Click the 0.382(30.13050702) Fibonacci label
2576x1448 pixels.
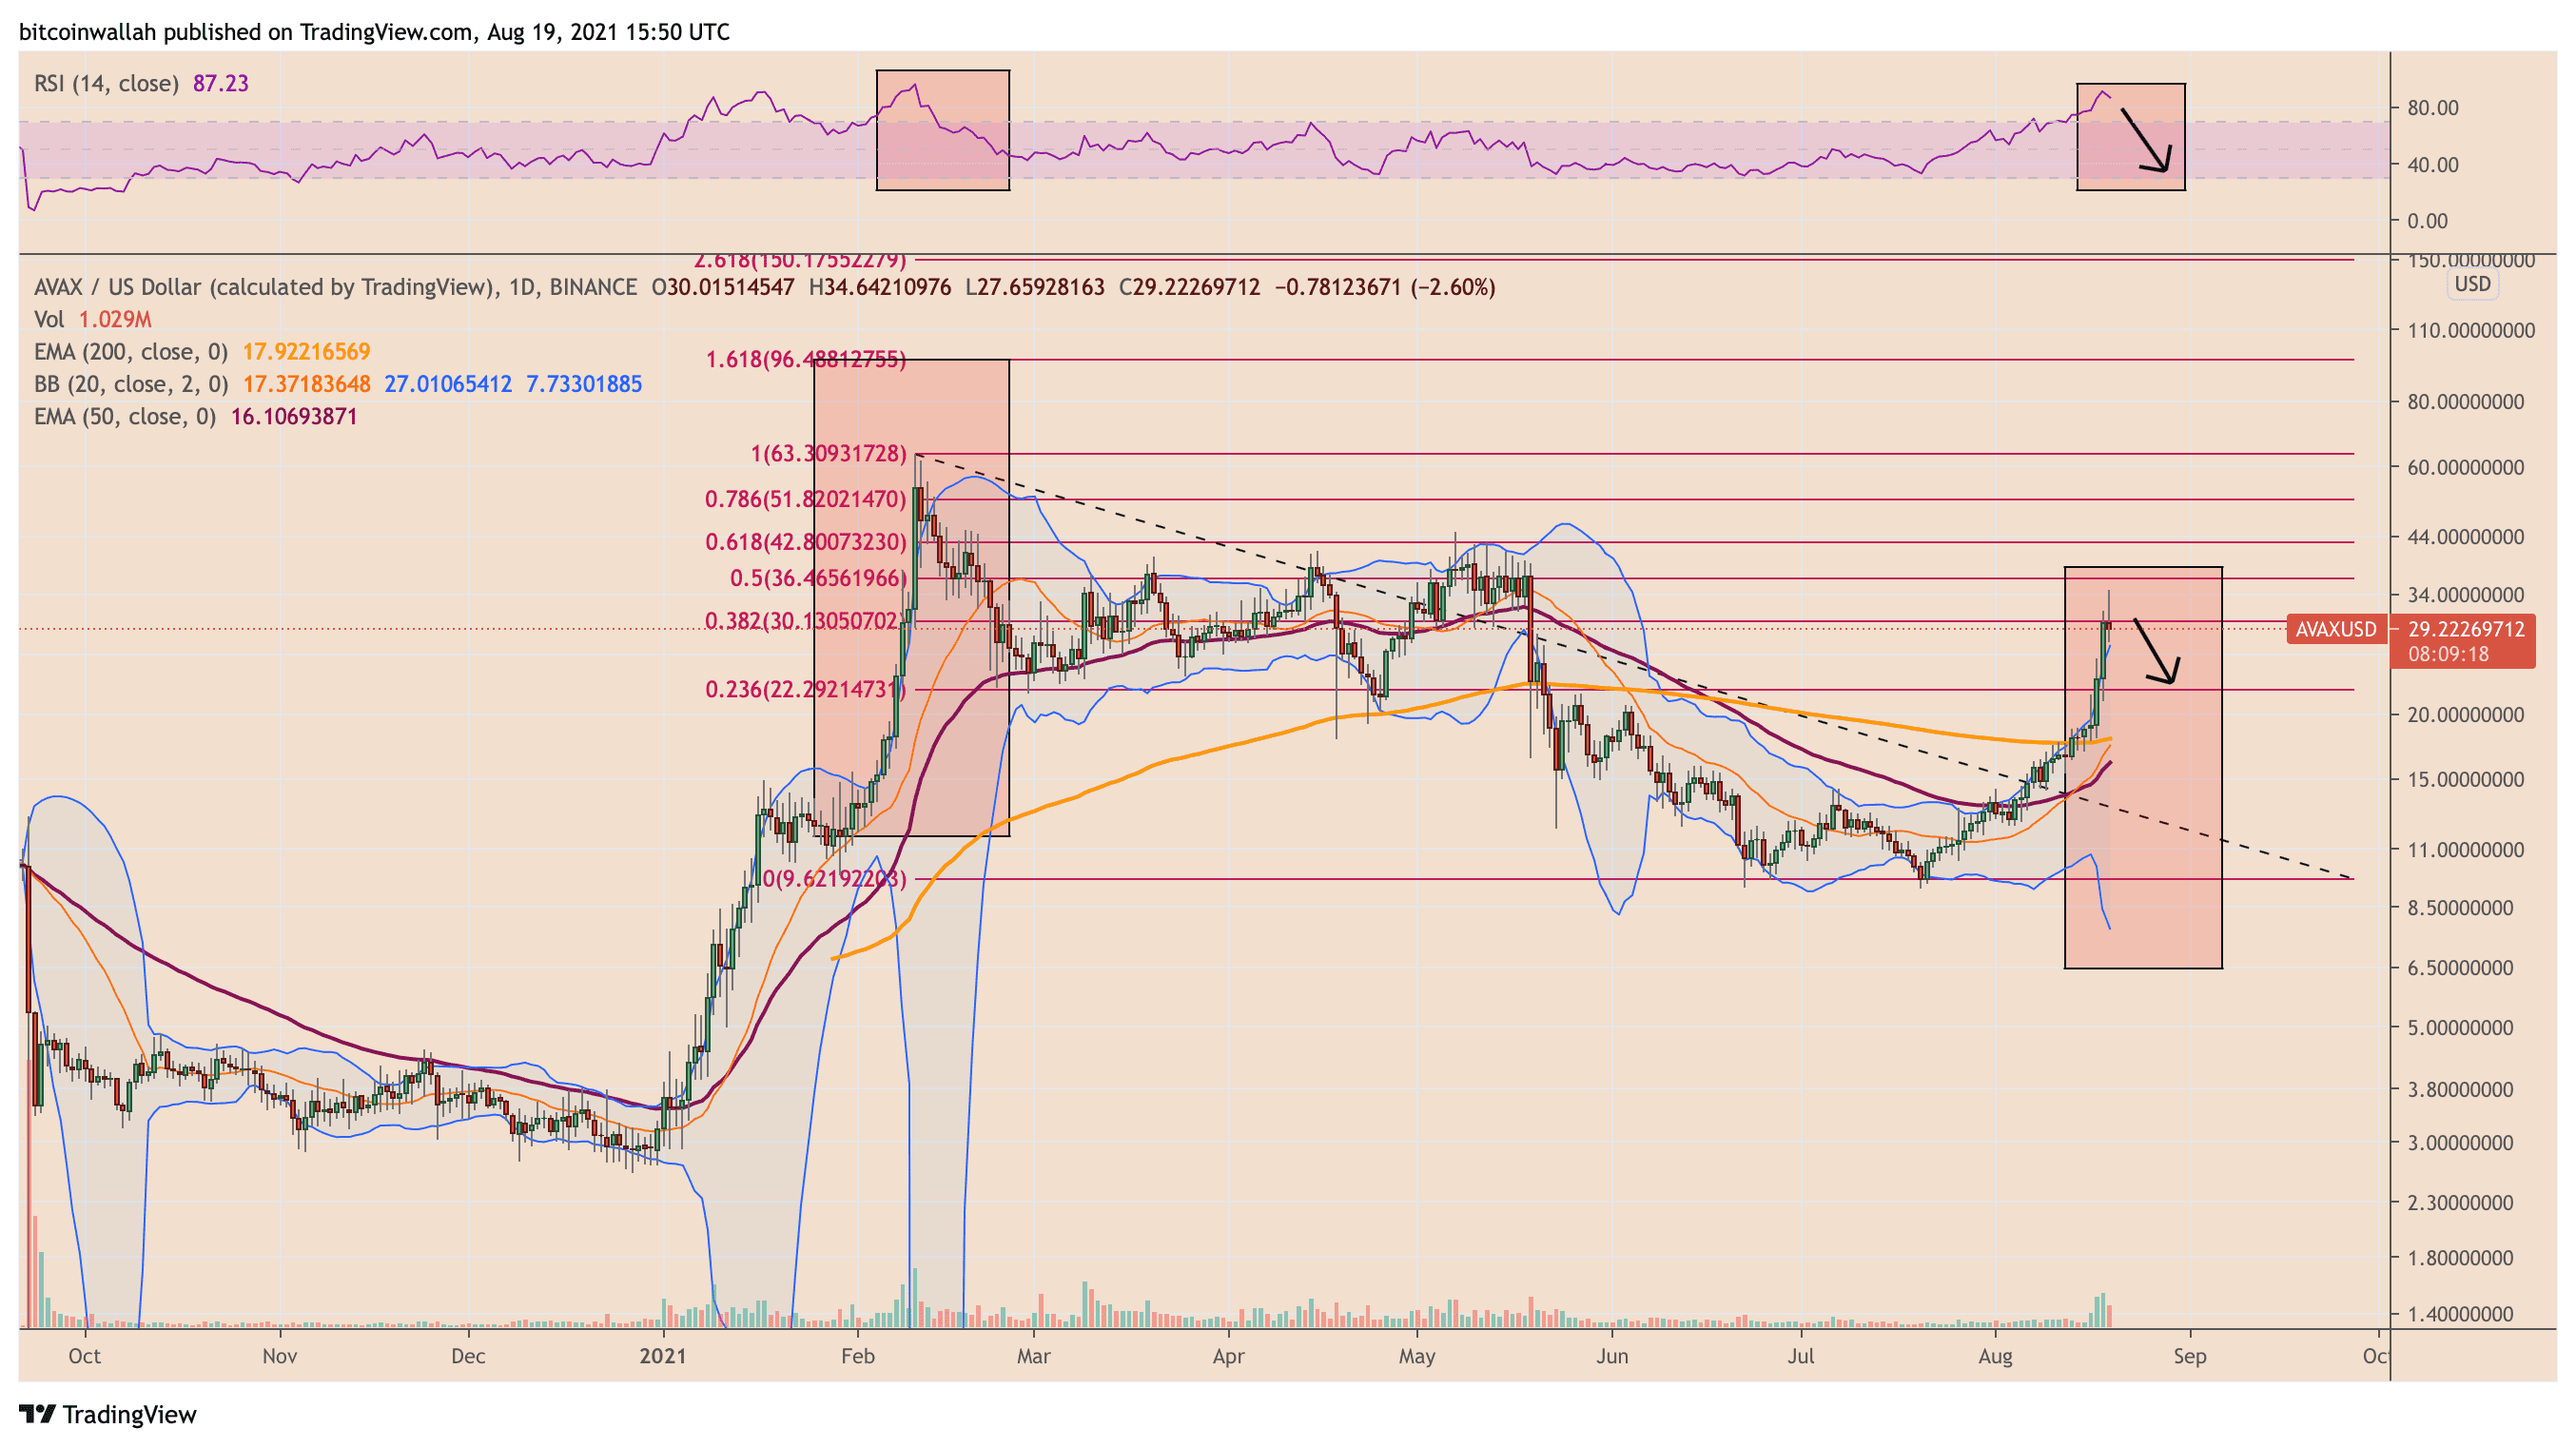click(806, 621)
